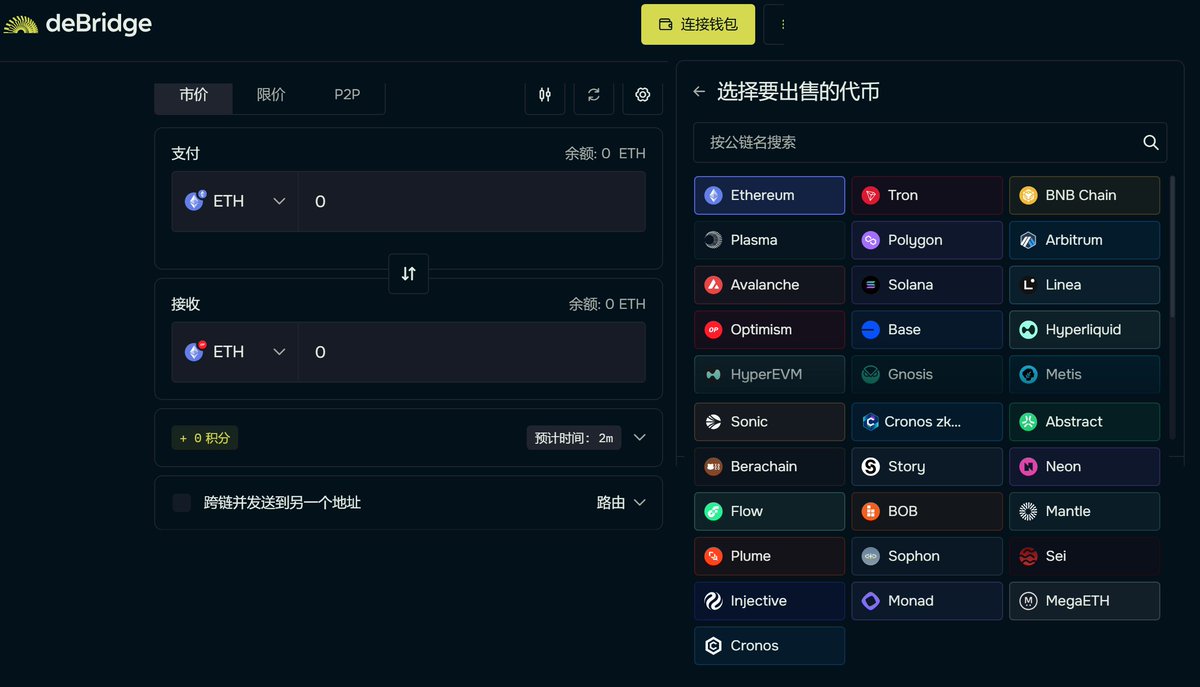Pick the BOB chain

pyautogui.click(x=927, y=511)
